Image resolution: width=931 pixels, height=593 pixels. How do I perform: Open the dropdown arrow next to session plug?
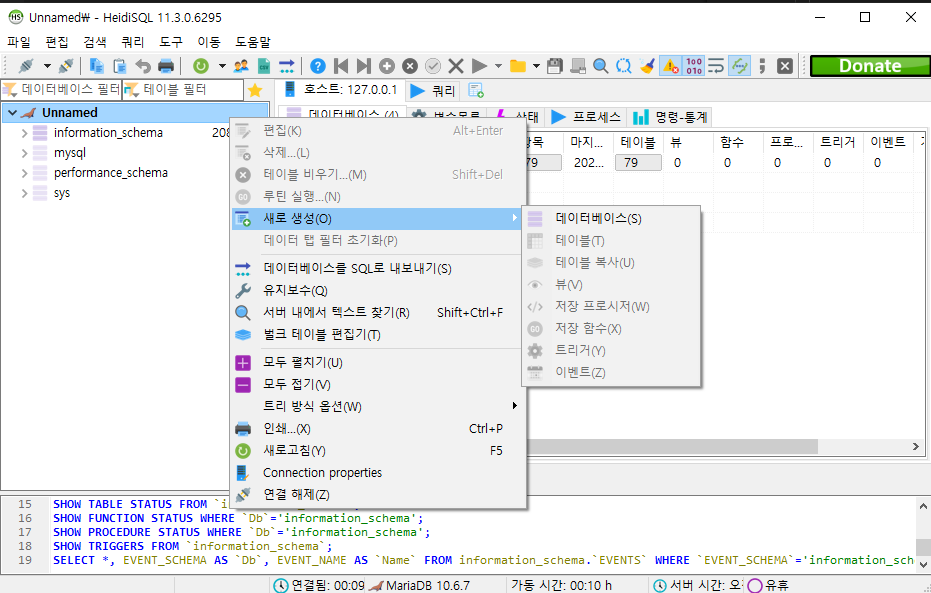click(47, 66)
